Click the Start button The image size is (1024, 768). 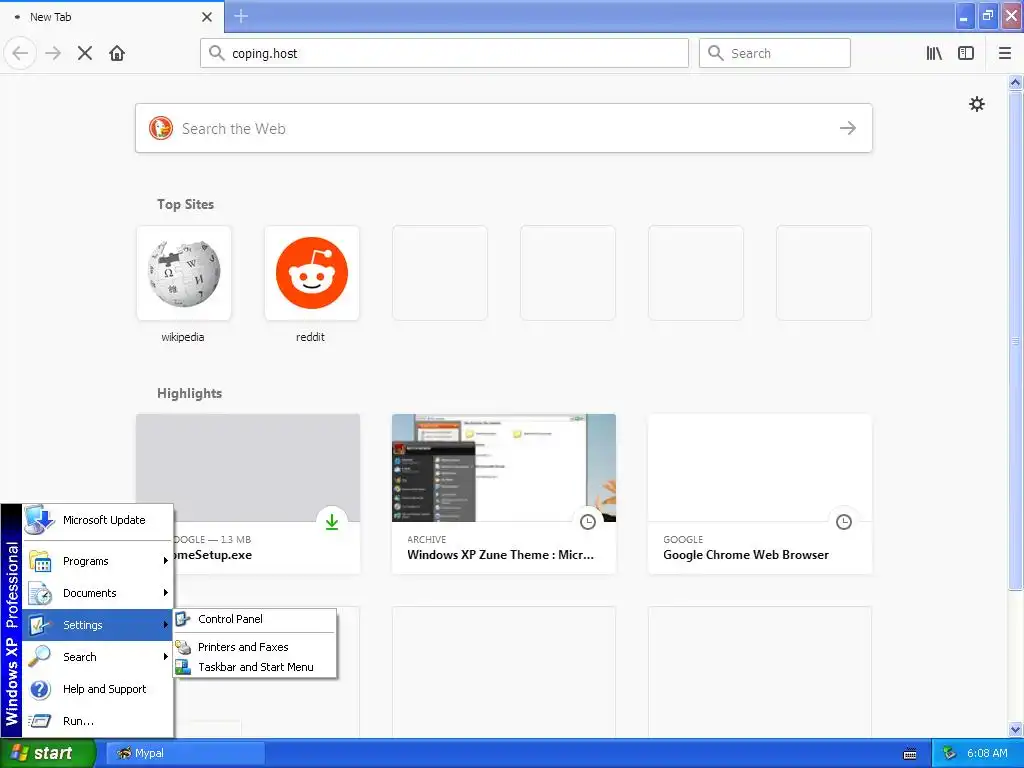pos(47,753)
